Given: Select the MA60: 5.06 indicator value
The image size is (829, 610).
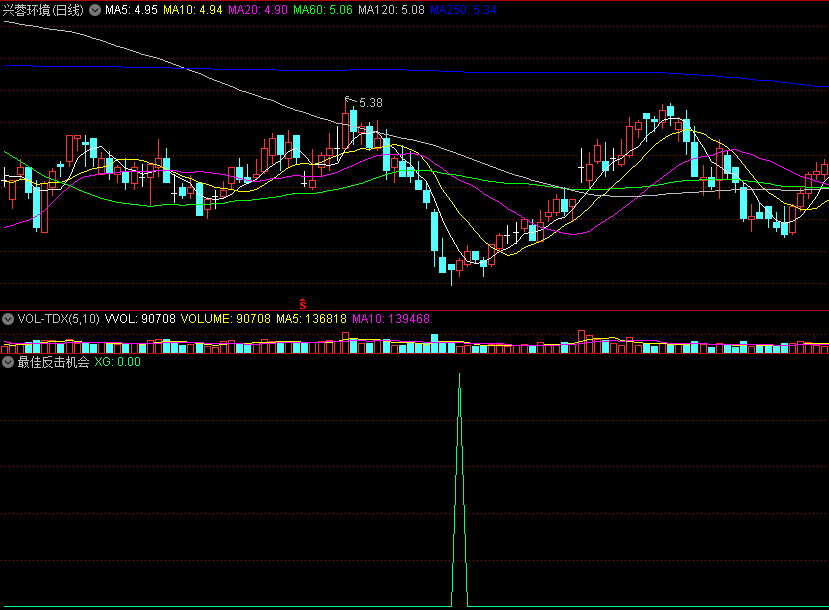Looking at the screenshot, I should click(323, 10).
